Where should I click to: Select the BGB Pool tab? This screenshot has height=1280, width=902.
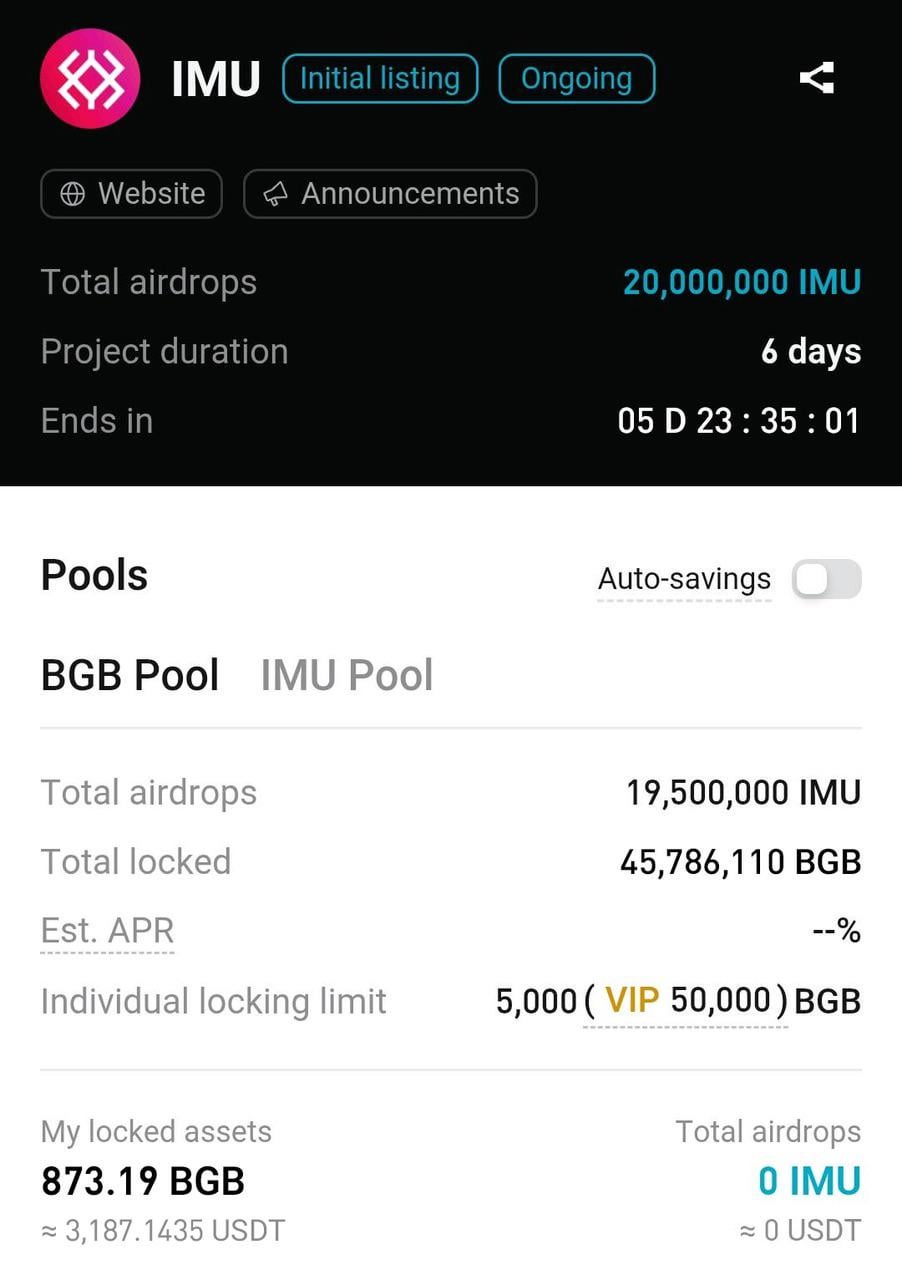(130, 675)
